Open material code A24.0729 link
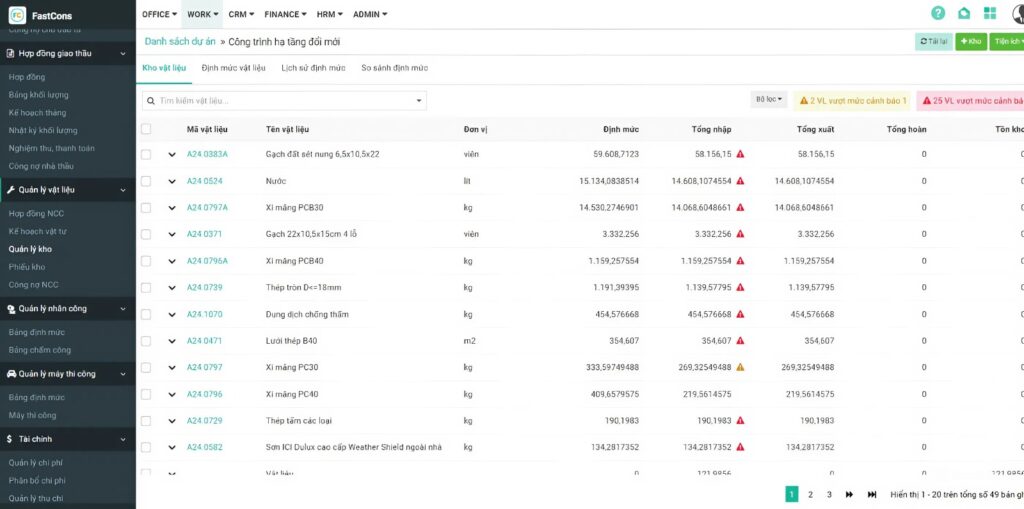The image size is (1024, 509). coord(204,421)
